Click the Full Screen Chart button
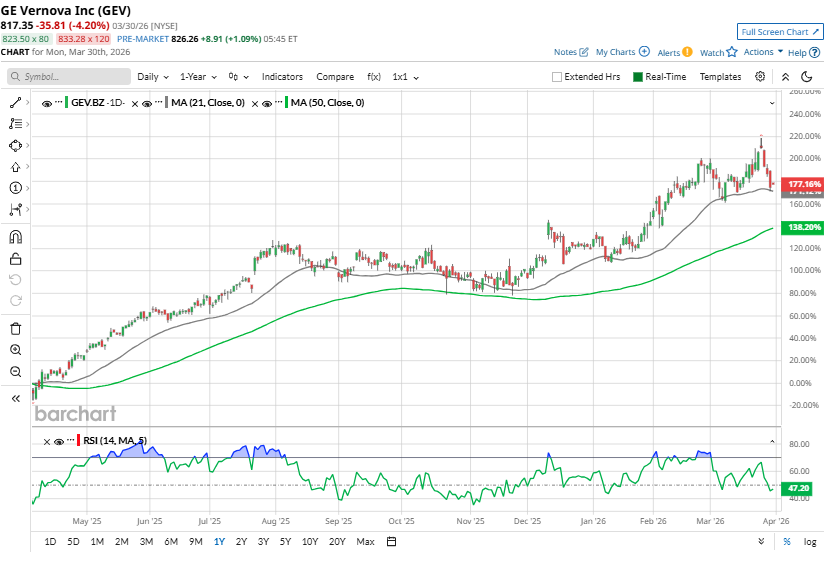The width and height of the screenshot is (828, 571). pyautogui.click(x=780, y=32)
